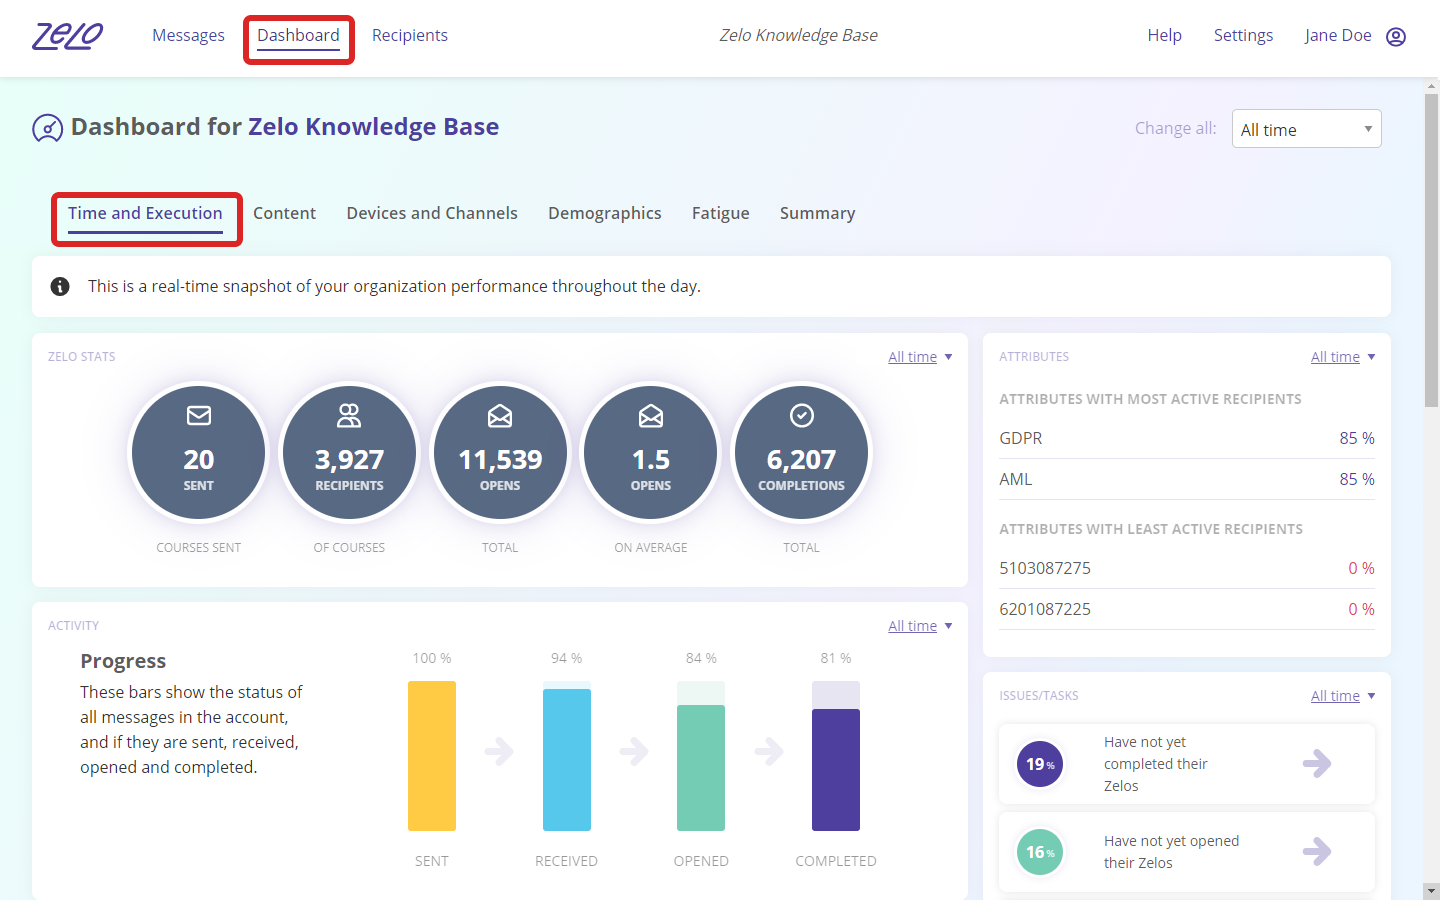
Task: Click the open envelope icon above 1.5
Action: click(651, 416)
